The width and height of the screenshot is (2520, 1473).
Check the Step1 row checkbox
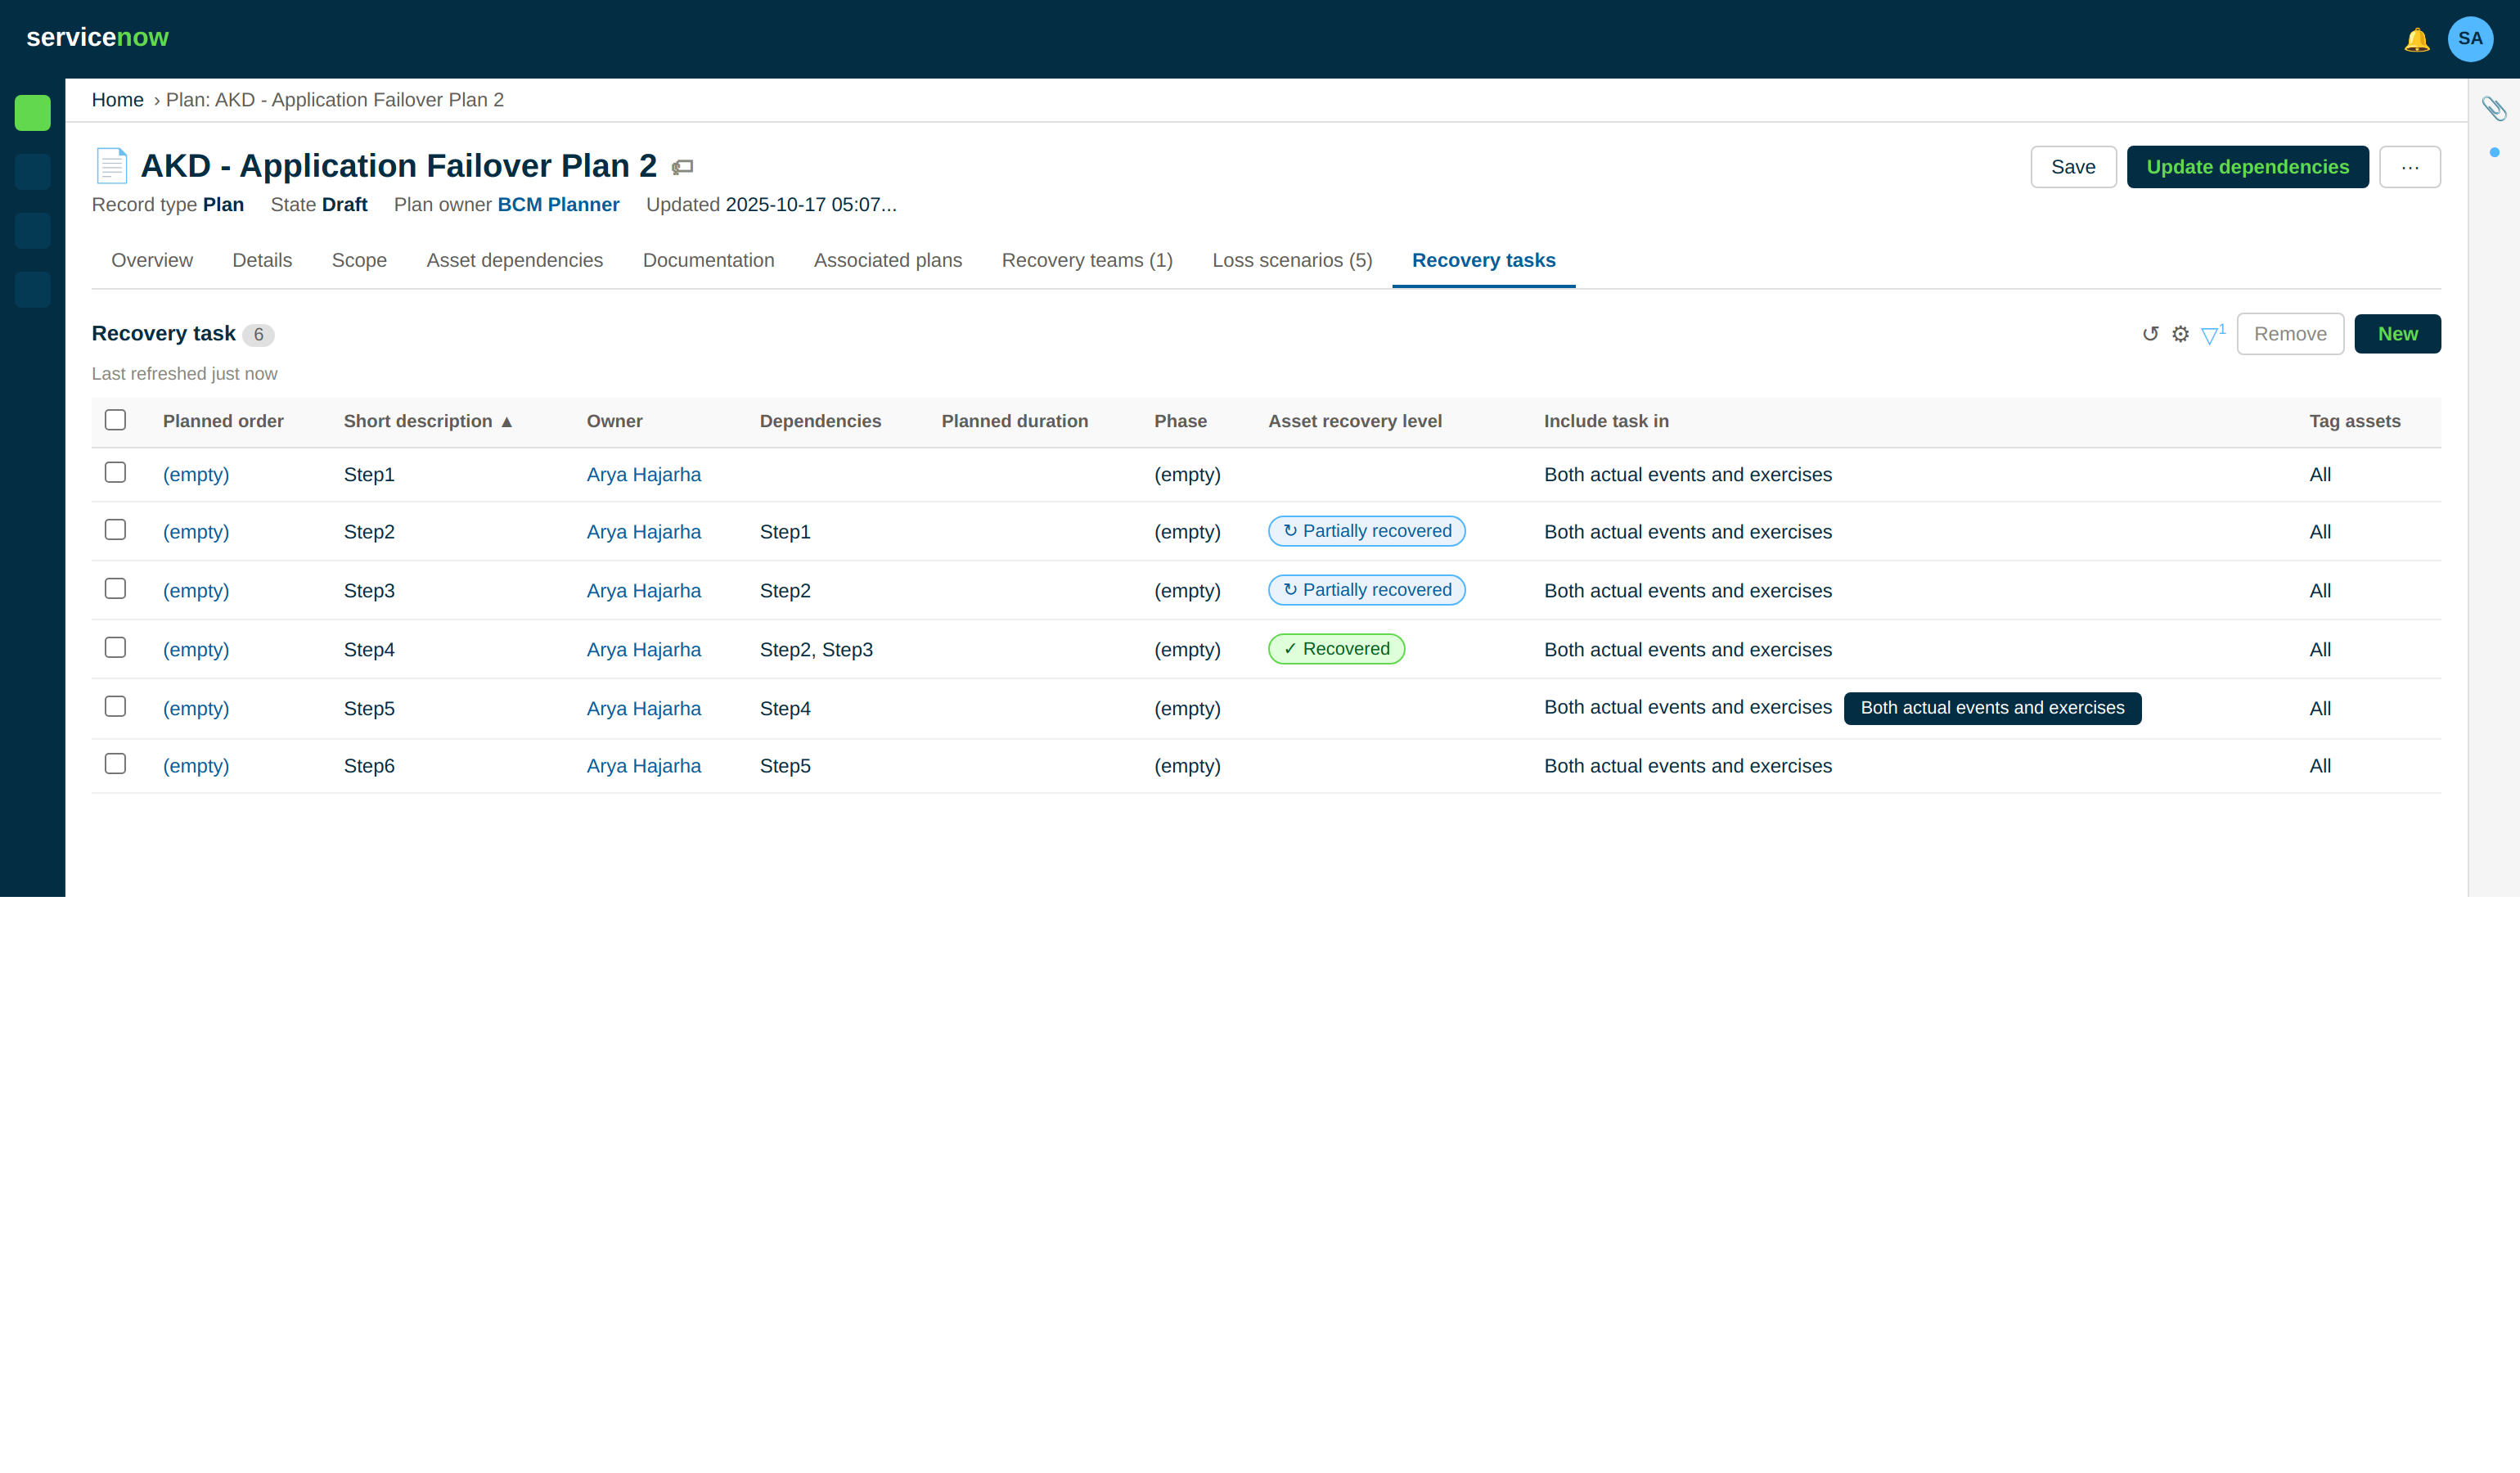coord(115,472)
